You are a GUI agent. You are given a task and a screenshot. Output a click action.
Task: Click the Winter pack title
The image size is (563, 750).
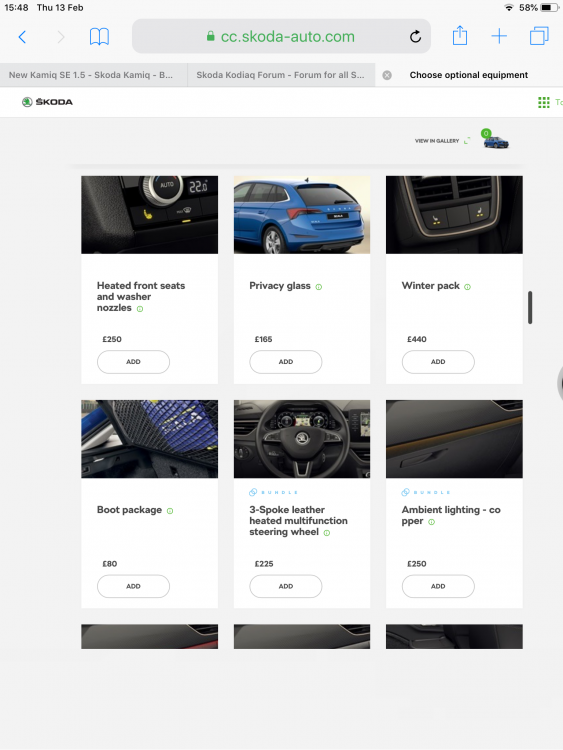431,286
